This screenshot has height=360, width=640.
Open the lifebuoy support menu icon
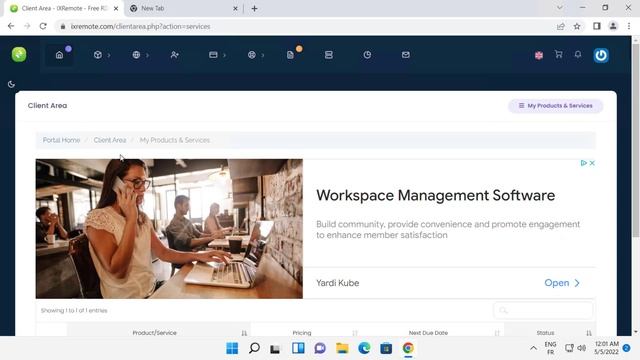[x=251, y=55]
